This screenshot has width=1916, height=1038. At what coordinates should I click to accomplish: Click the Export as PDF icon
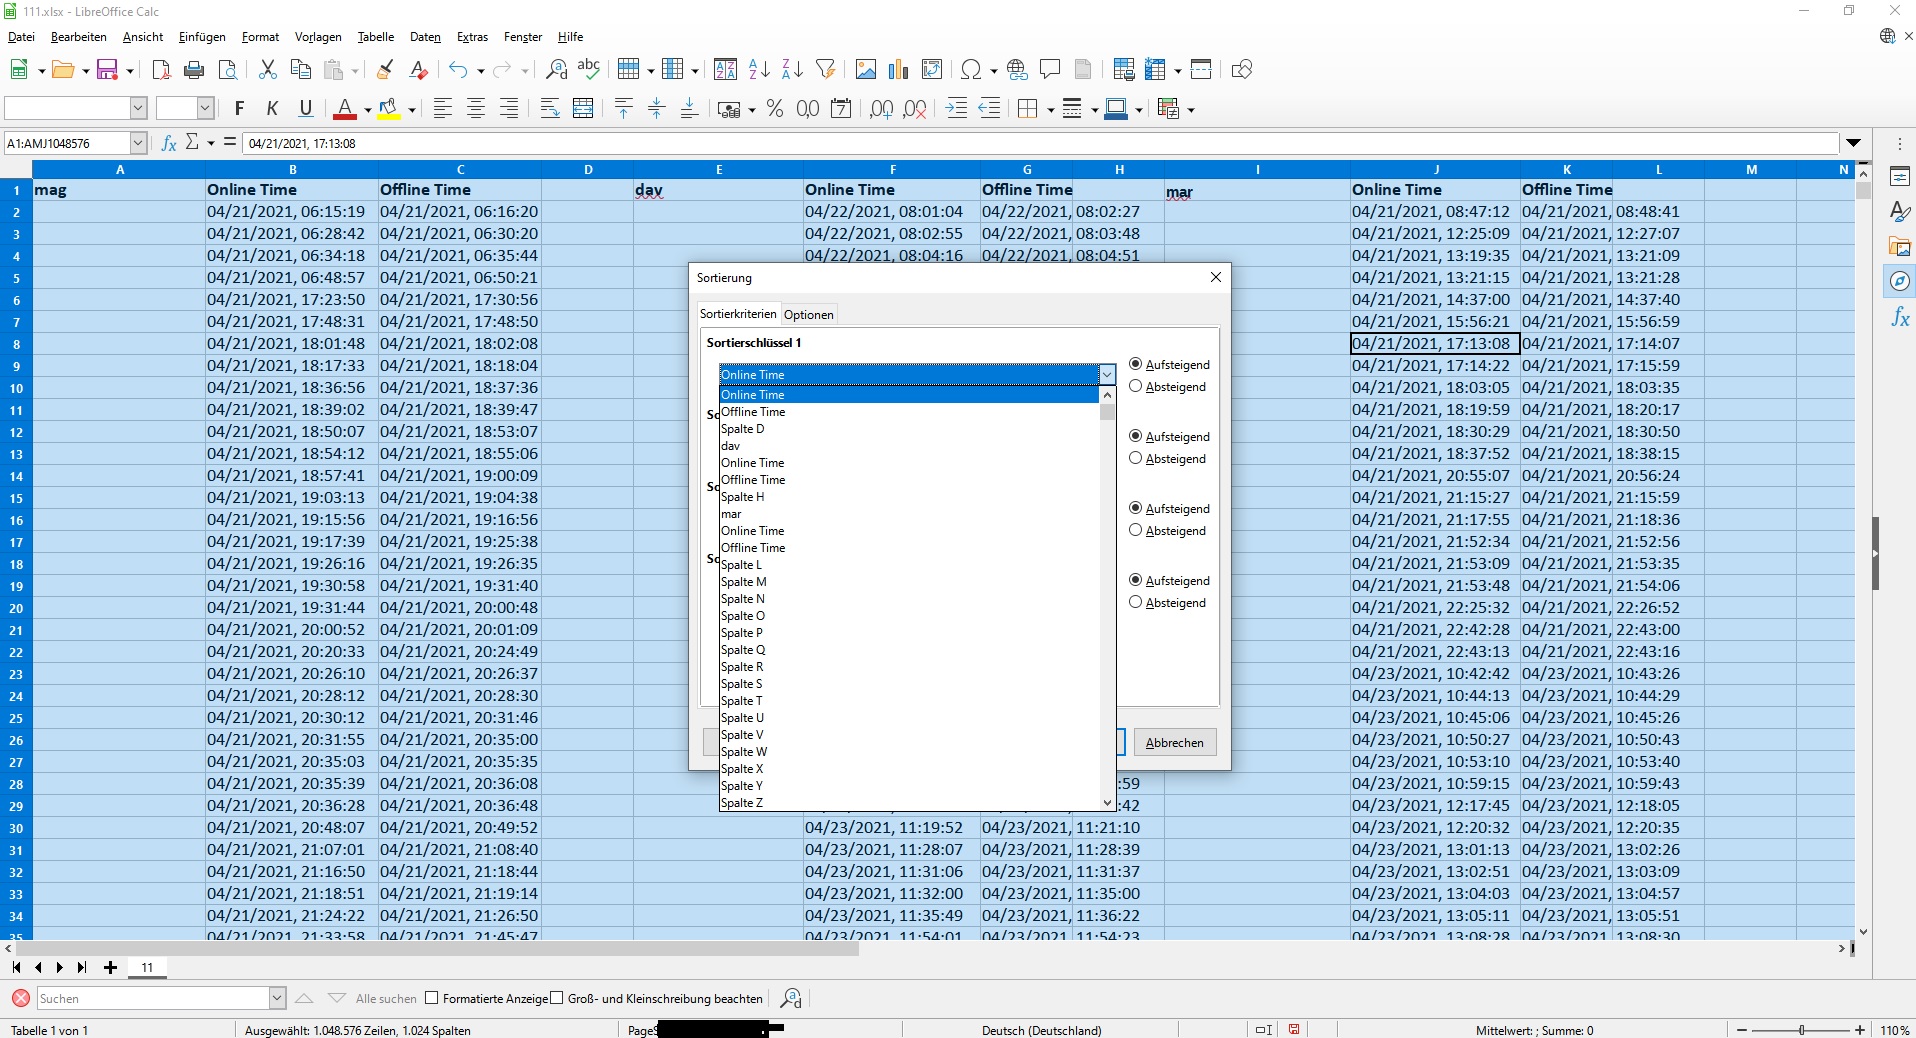[x=161, y=70]
